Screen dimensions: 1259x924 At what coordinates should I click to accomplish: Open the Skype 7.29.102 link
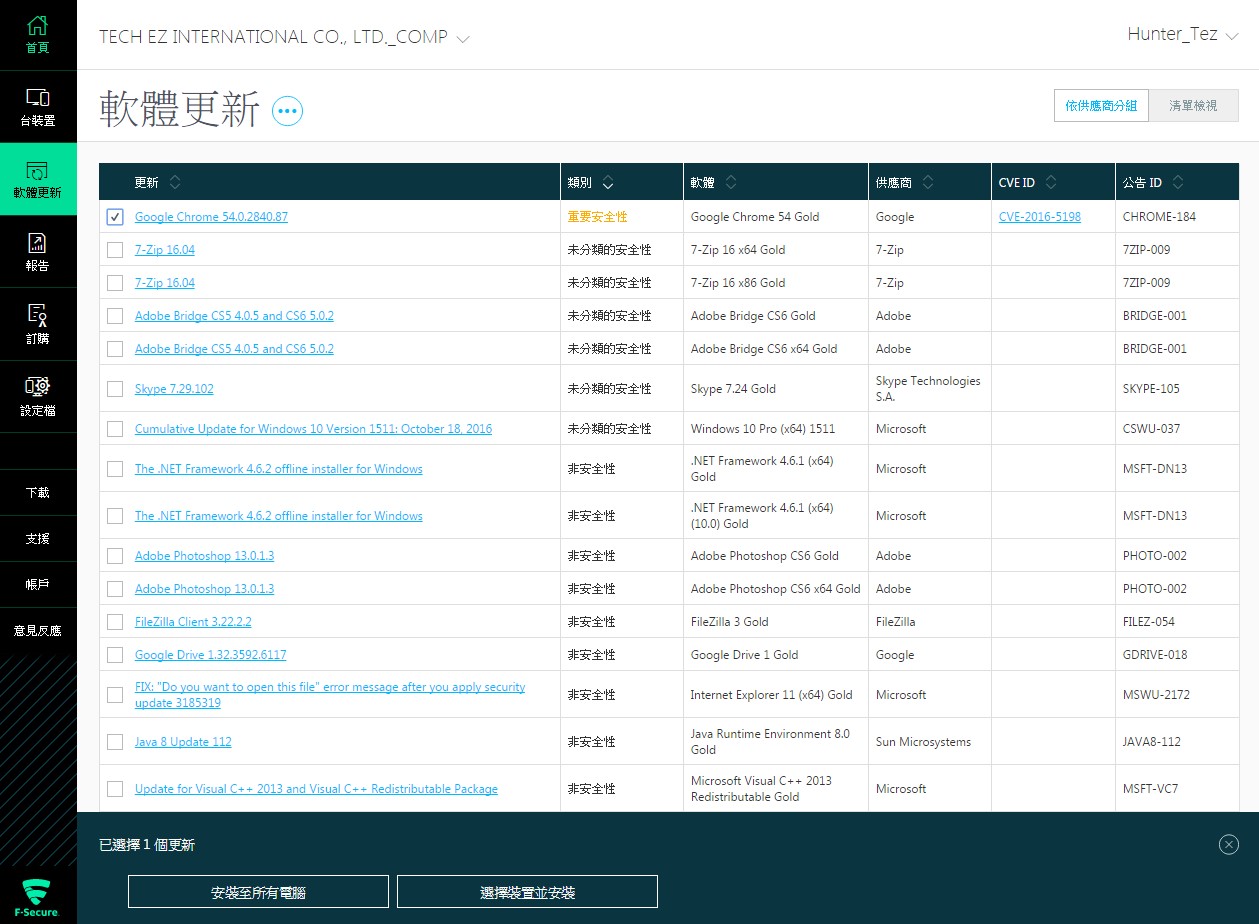click(174, 389)
